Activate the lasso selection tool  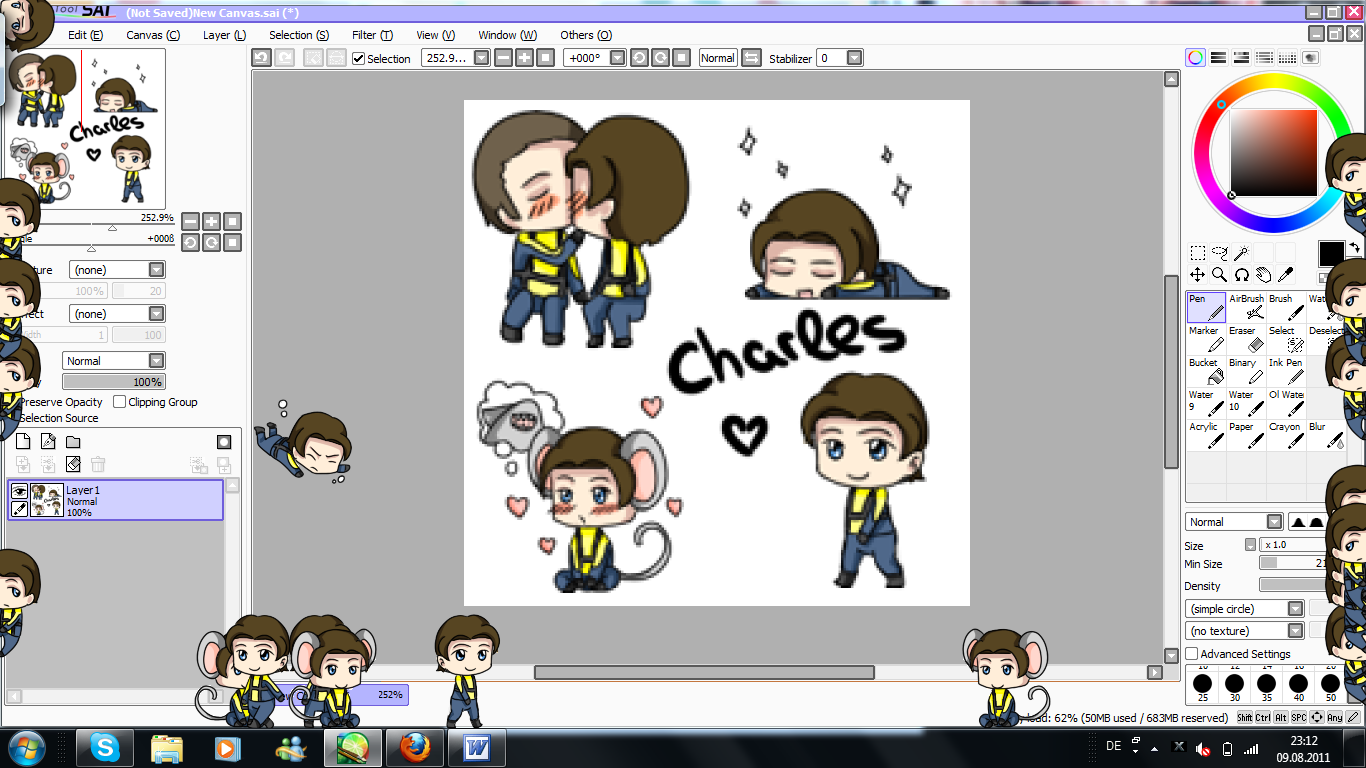pos(1219,253)
